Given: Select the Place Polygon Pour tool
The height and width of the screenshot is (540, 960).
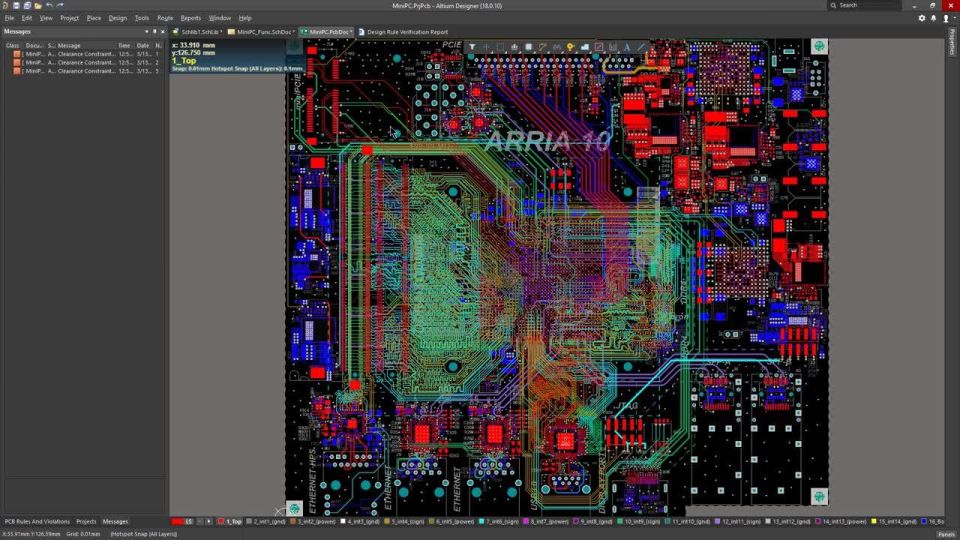Looking at the screenshot, I should click(x=585, y=47).
